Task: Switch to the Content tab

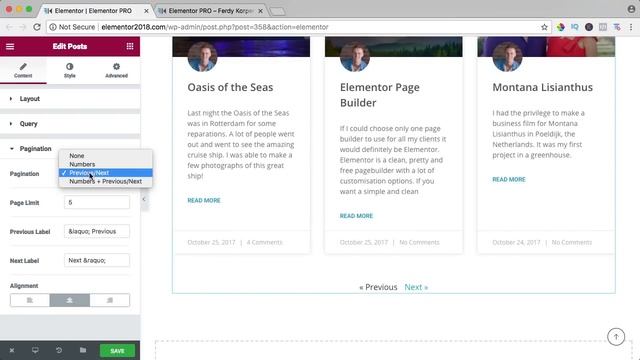Action: point(23,71)
